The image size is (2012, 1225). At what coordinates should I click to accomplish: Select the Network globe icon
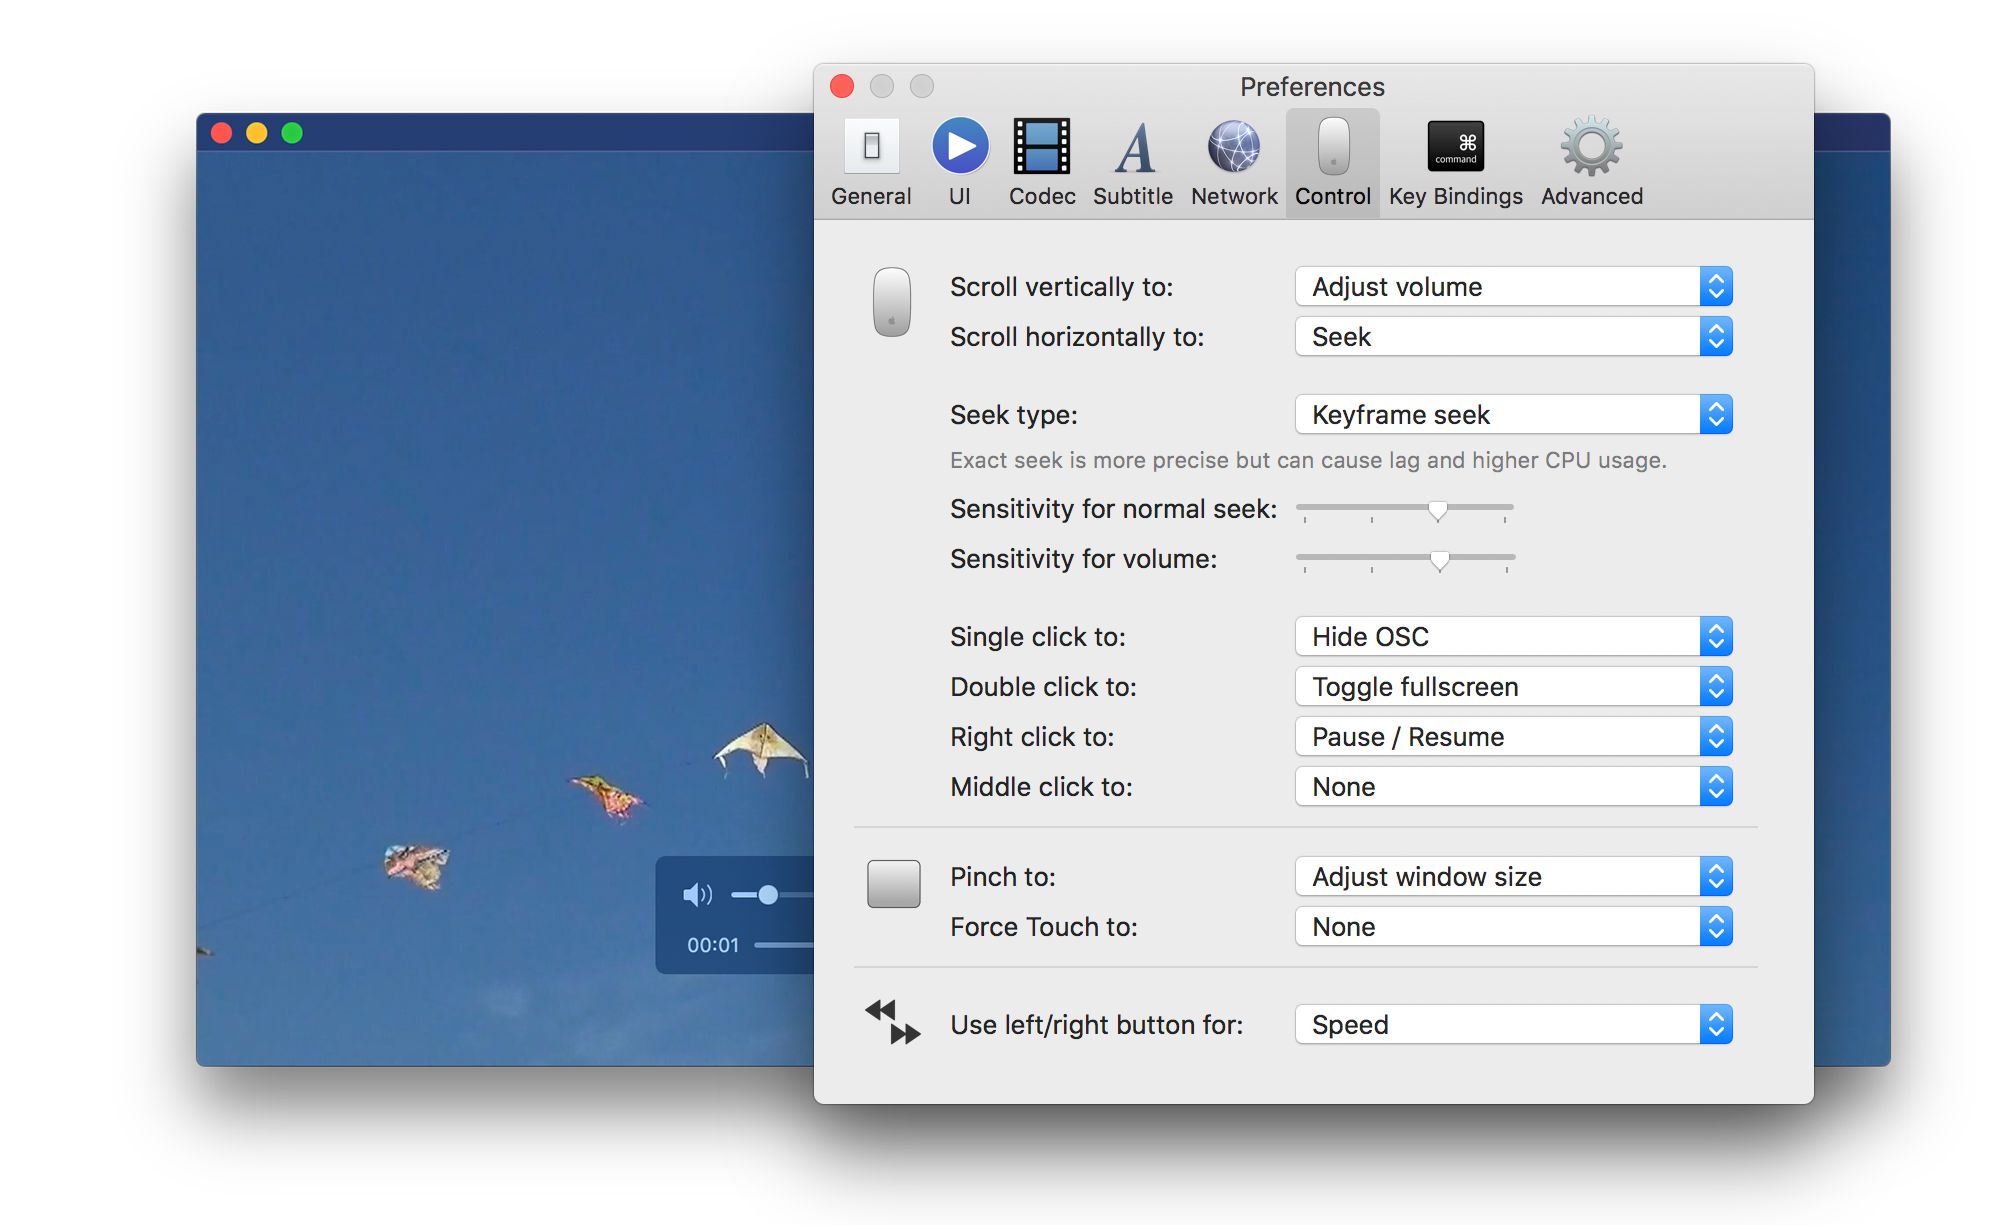click(x=1234, y=163)
